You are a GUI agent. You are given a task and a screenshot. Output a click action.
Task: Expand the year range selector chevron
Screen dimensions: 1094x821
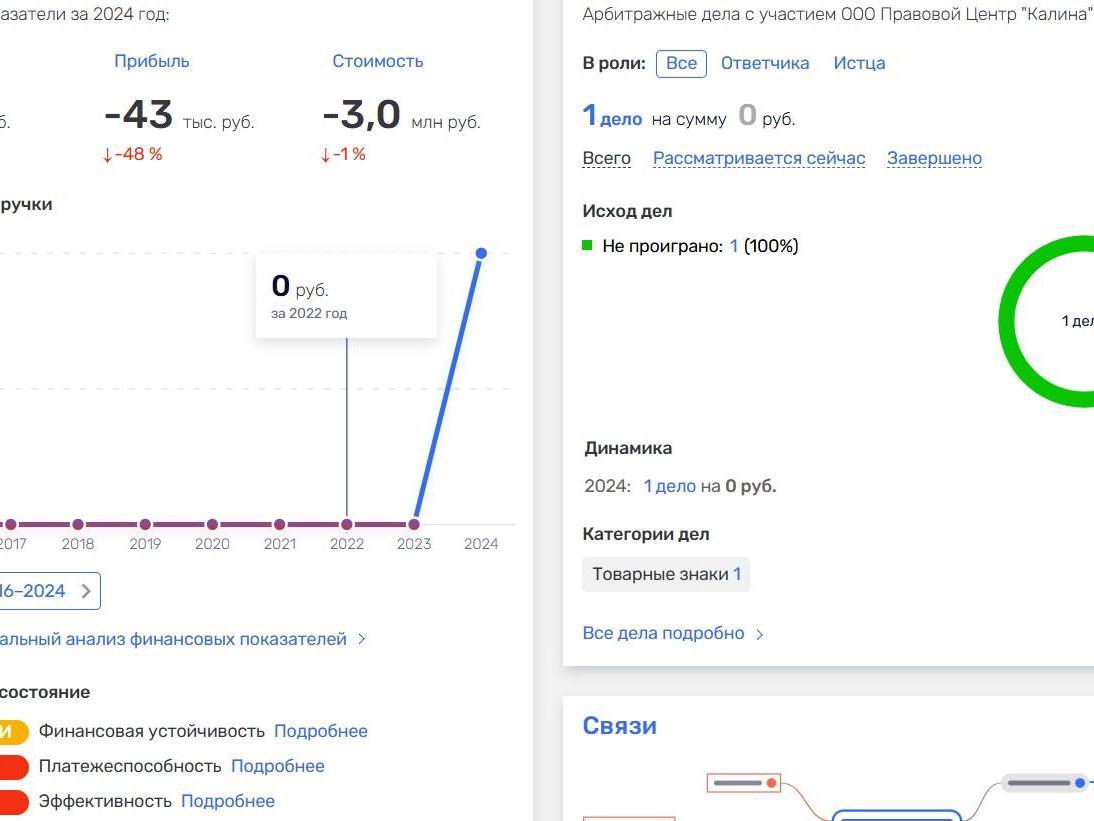point(86,591)
